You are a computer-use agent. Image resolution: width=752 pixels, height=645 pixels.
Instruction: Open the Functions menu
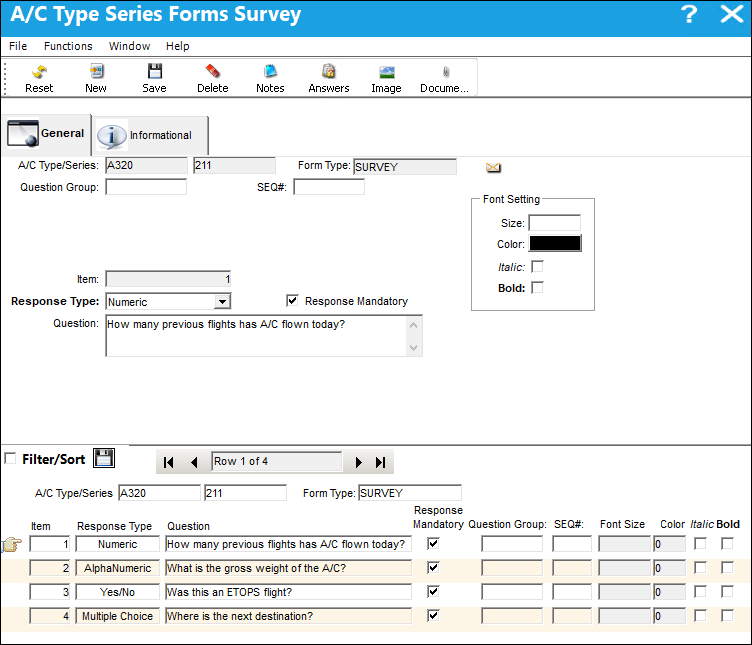click(68, 46)
